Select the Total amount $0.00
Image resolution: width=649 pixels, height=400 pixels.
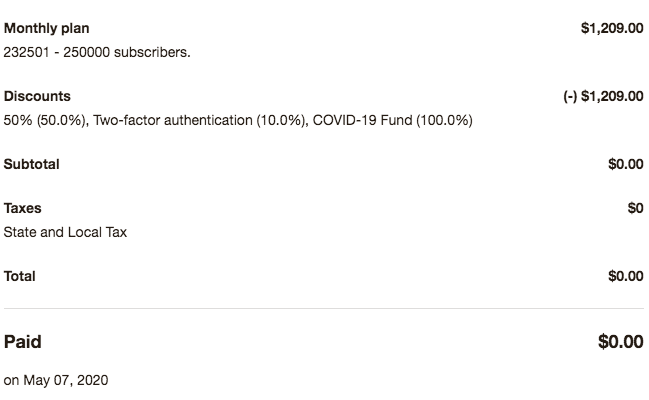[x=626, y=276]
